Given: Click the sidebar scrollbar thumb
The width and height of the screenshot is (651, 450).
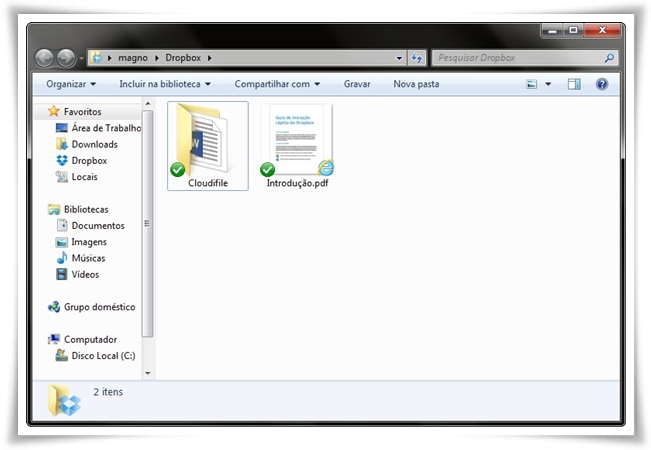Looking at the screenshot, I should pos(147,223).
